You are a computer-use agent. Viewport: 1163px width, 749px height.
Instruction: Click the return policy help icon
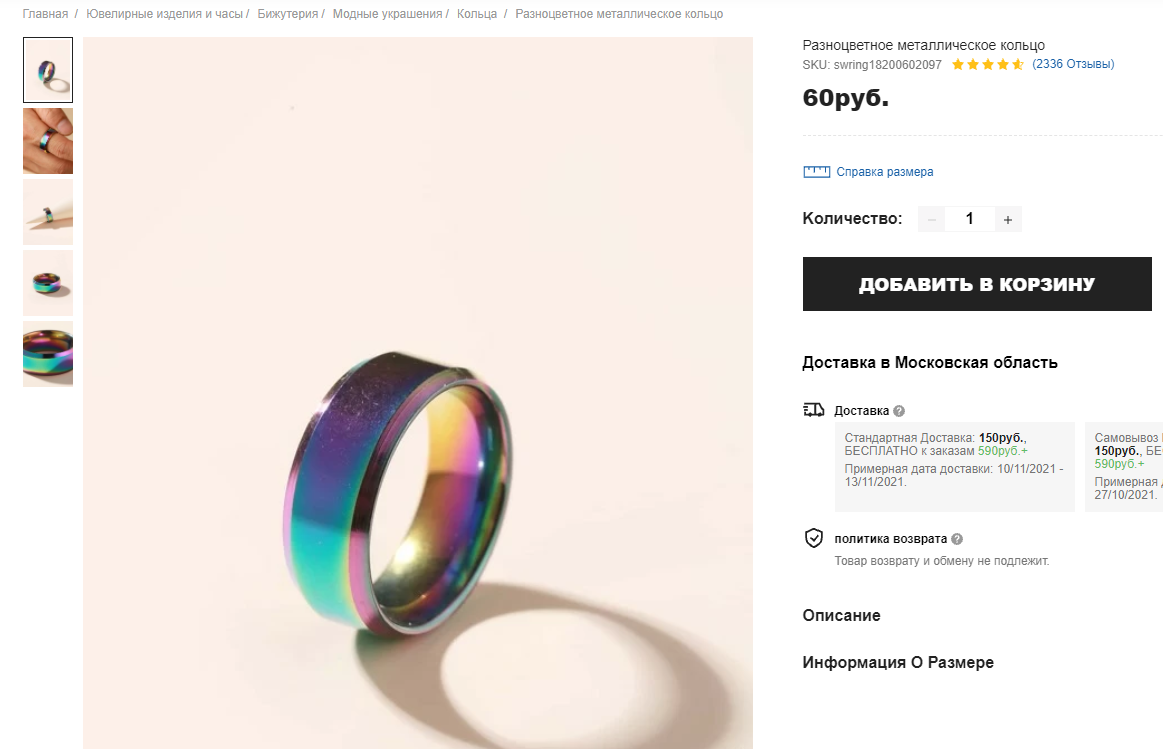pyautogui.click(x=957, y=539)
